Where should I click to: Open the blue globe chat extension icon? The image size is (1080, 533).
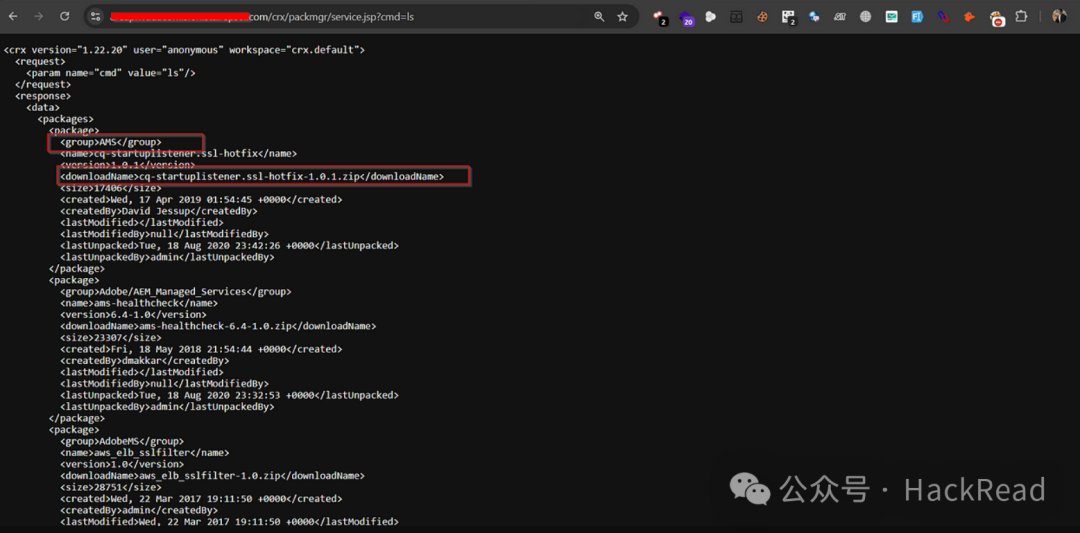coord(814,17)
